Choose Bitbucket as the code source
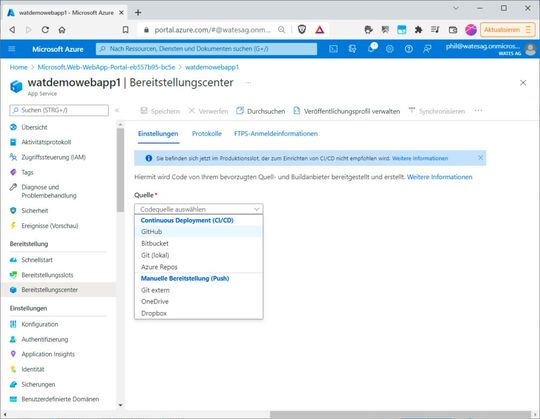Viewport: 540px width, 419px height. point(199,243)
